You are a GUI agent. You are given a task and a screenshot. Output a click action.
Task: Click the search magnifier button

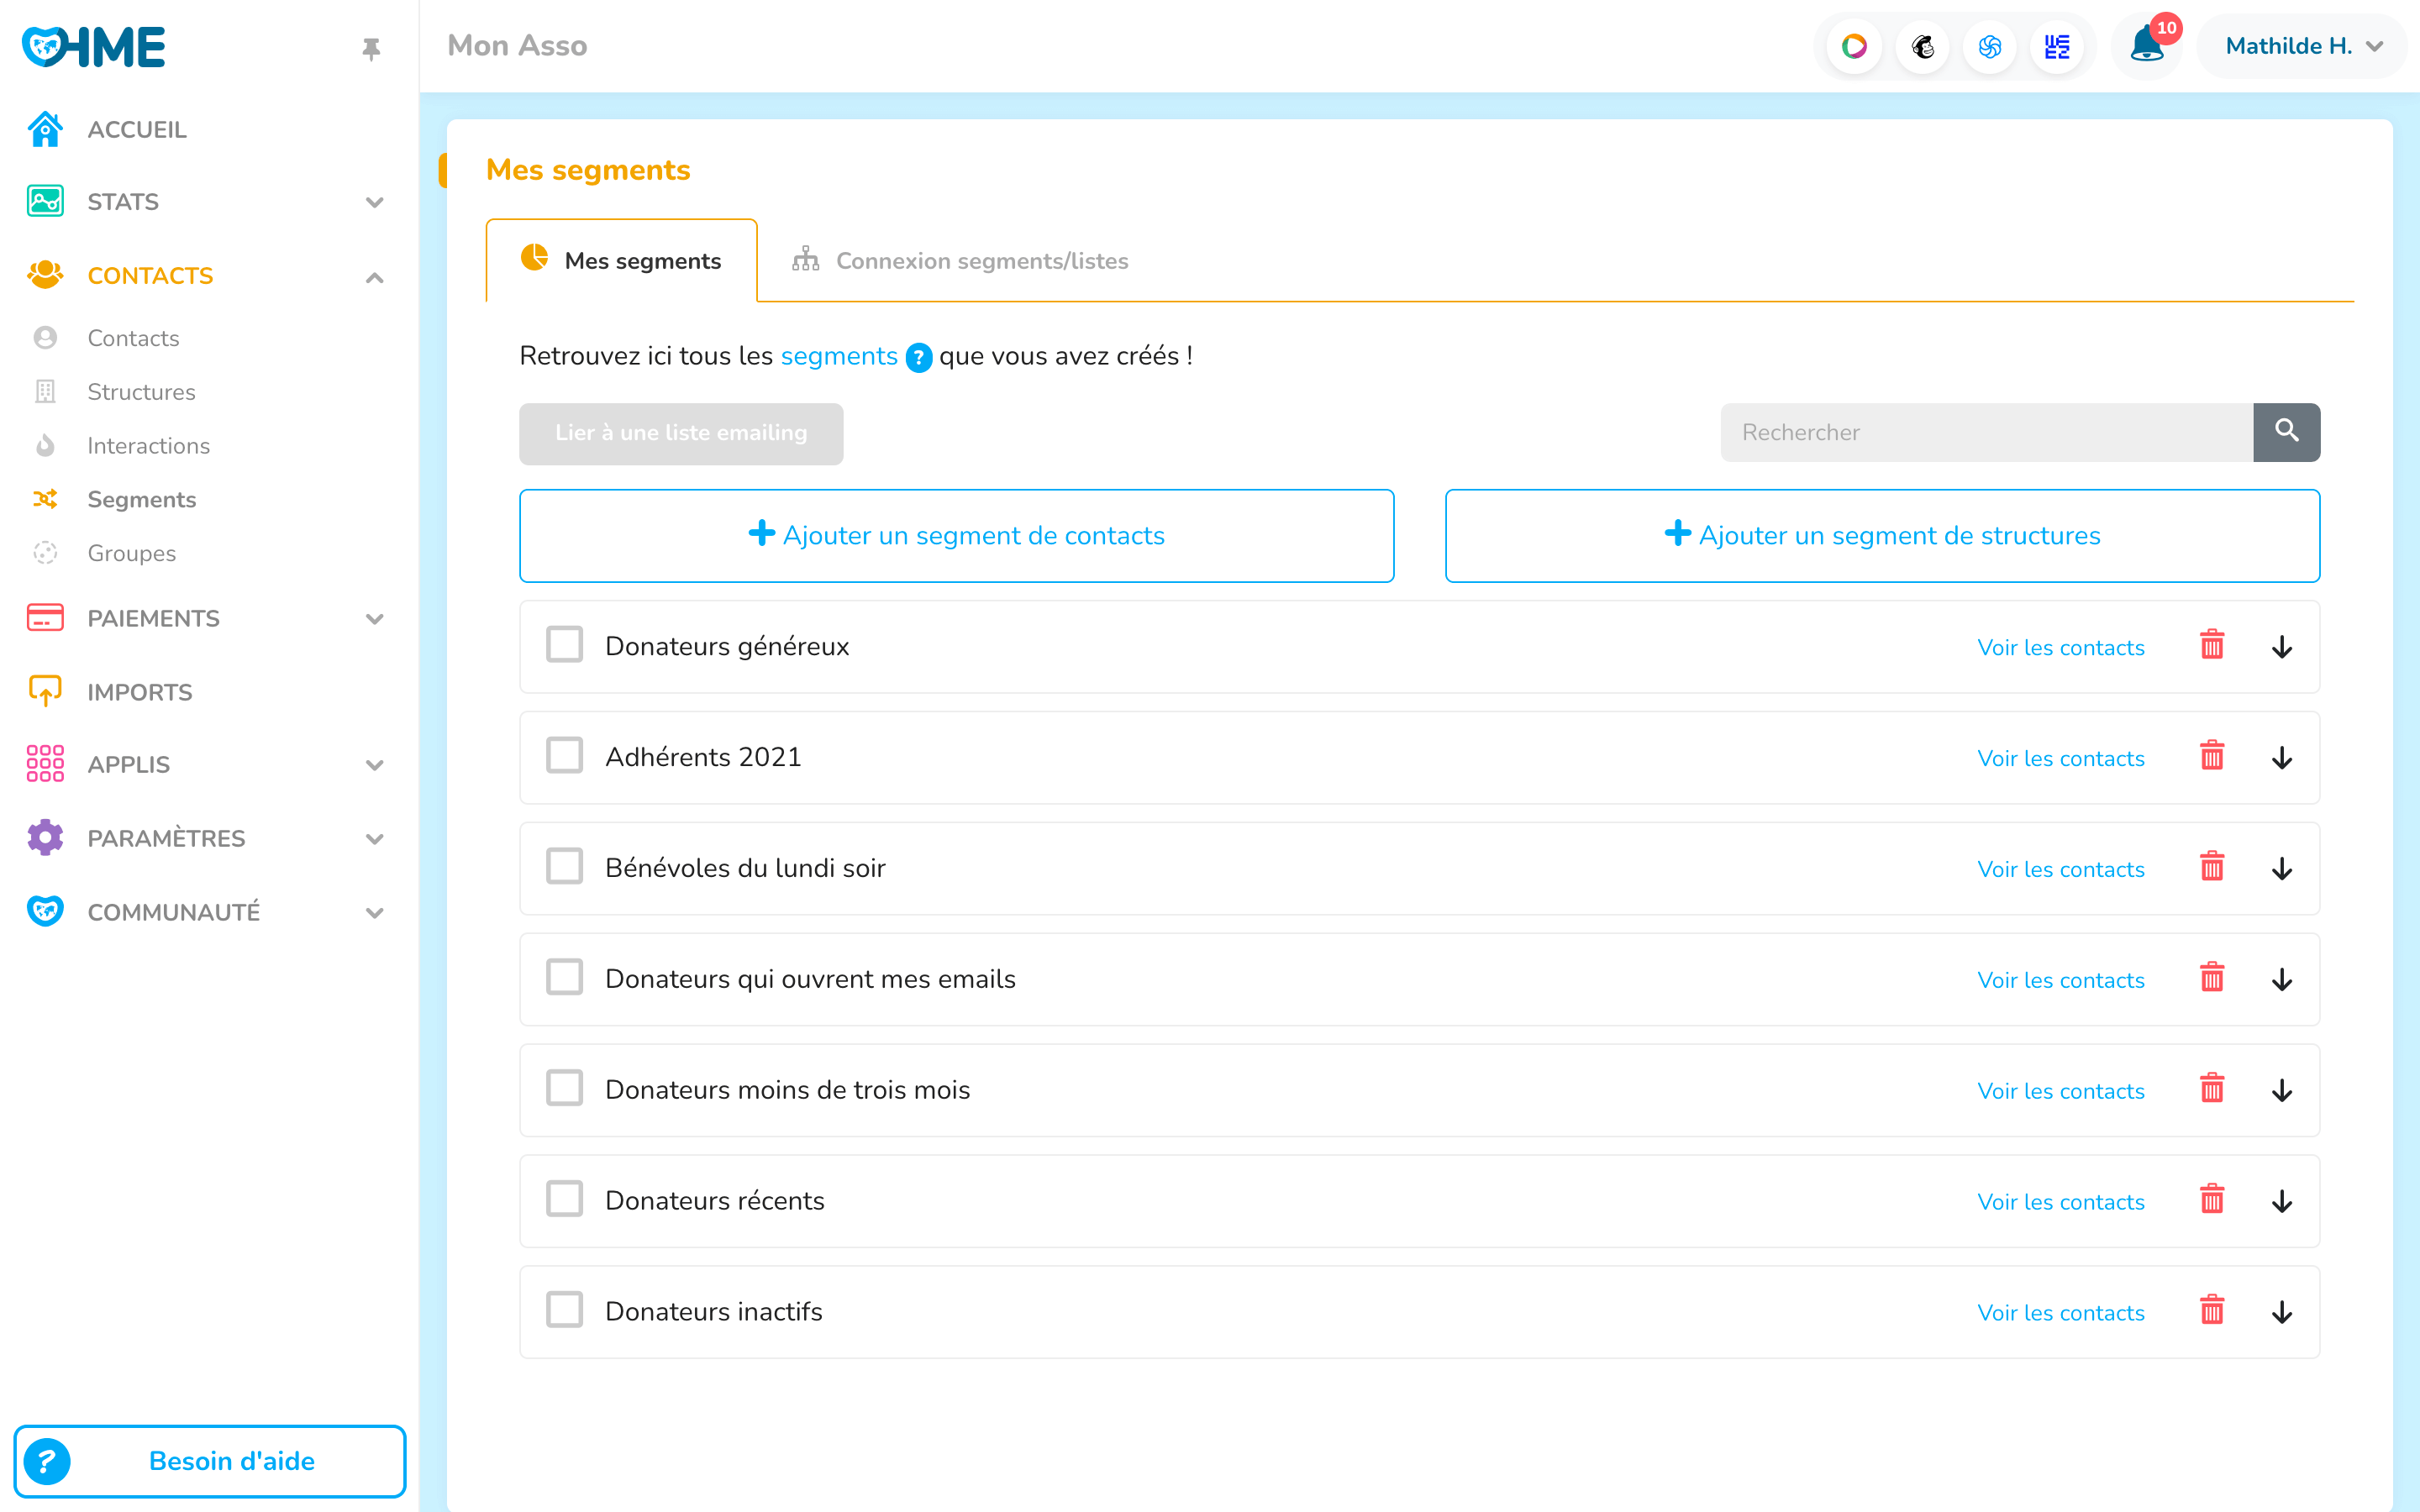pyautogui.click(x=2286, y=432)
